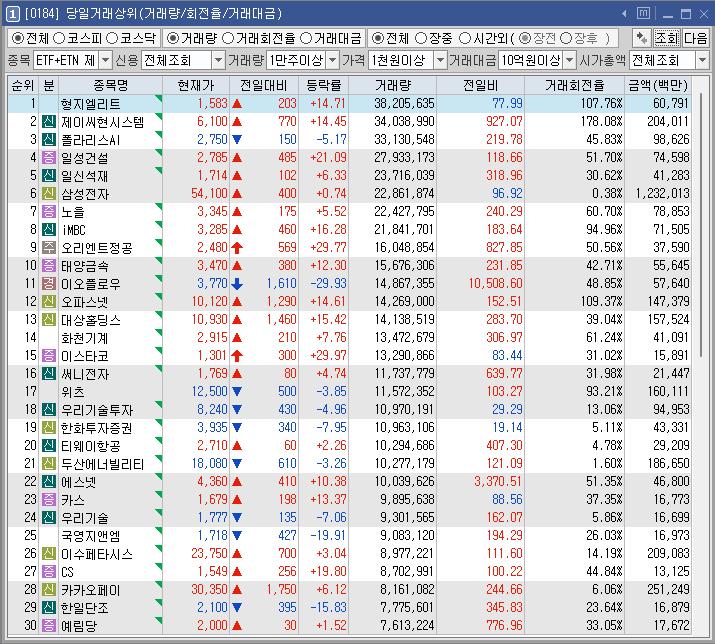Sort by the 거래회전율 column header
The width and height of the screenshot is (715, 644).
pos(574,85)
